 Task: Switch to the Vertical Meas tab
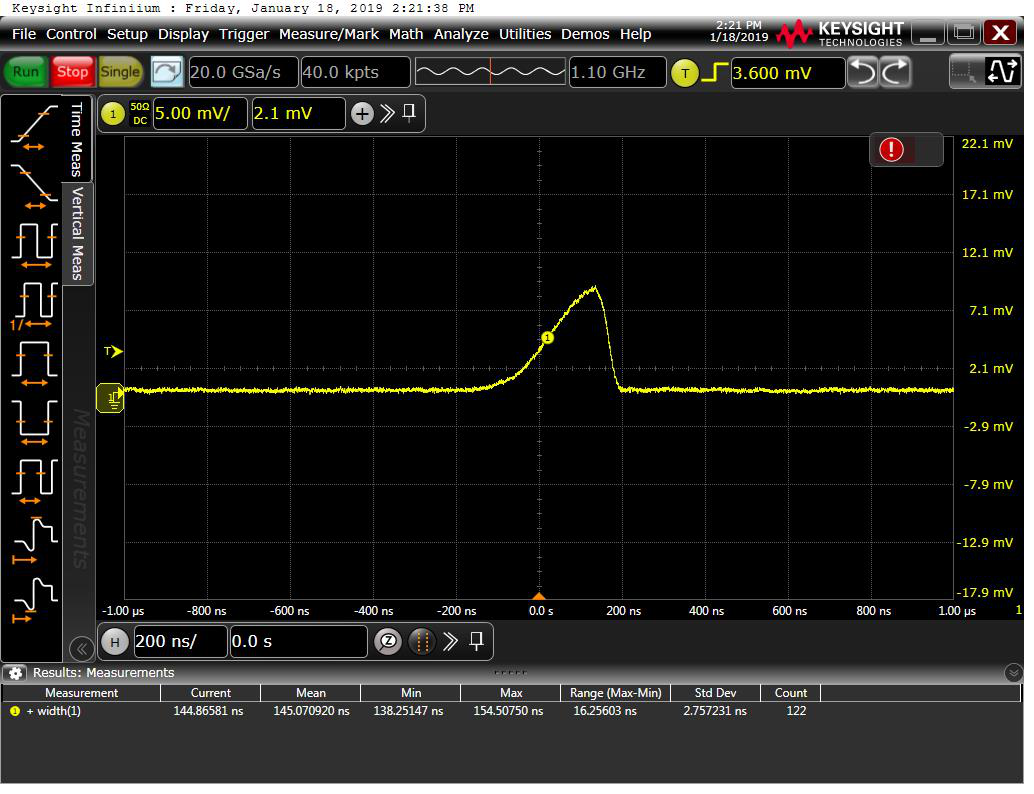(x=78, y=234)
